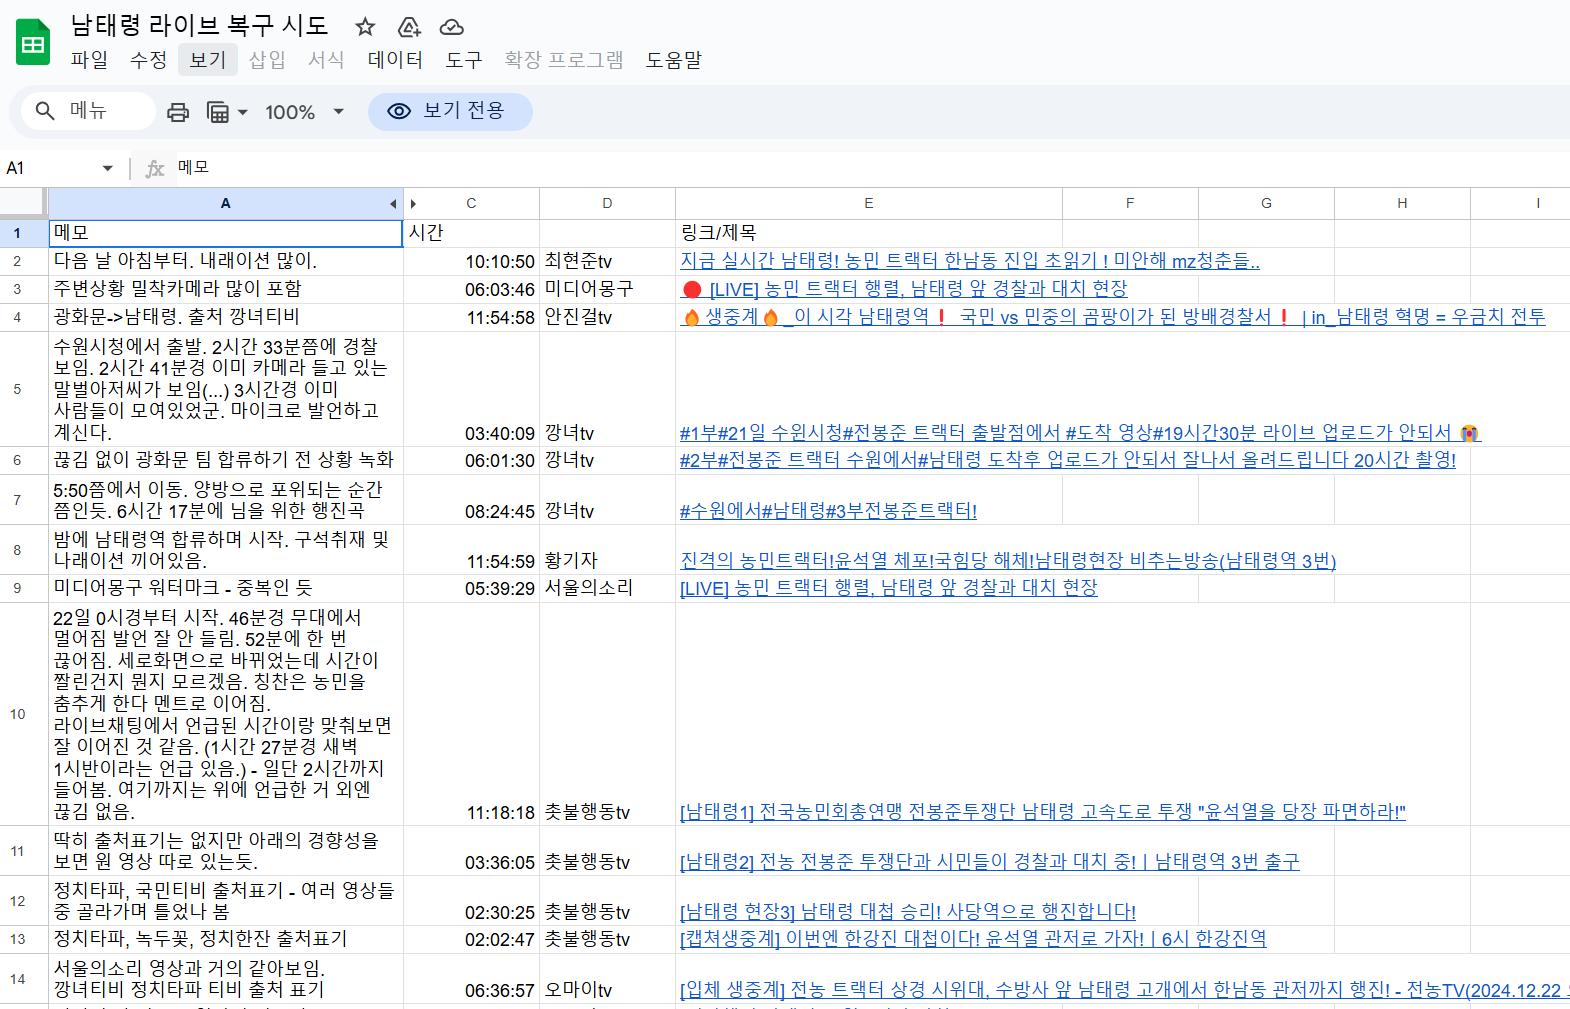Open the 도구 menu
1570x1009 pixels.
tap(463, 60)
